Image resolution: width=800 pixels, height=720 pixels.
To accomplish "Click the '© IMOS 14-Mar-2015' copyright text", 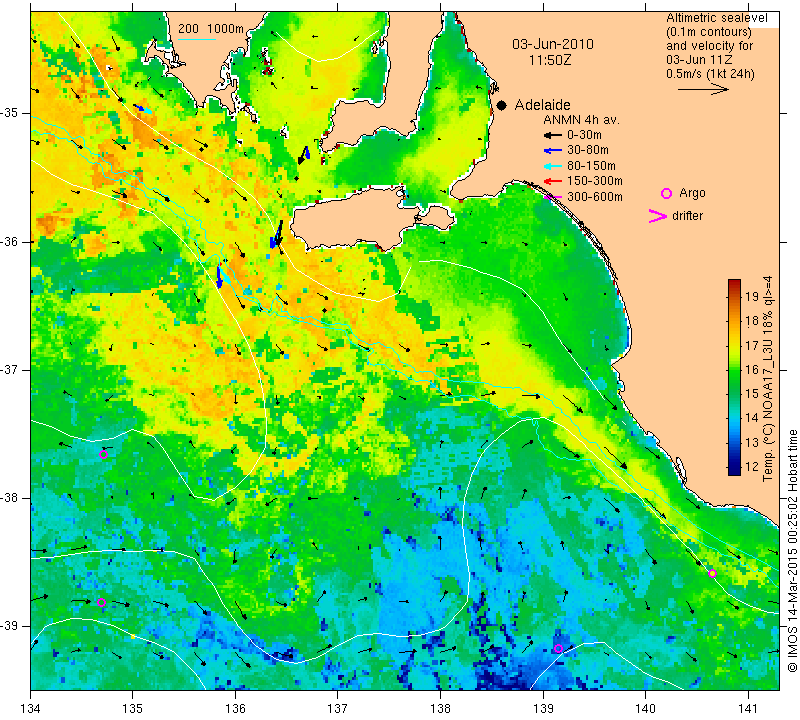I will pyautogui.click(x=792, y=550).
